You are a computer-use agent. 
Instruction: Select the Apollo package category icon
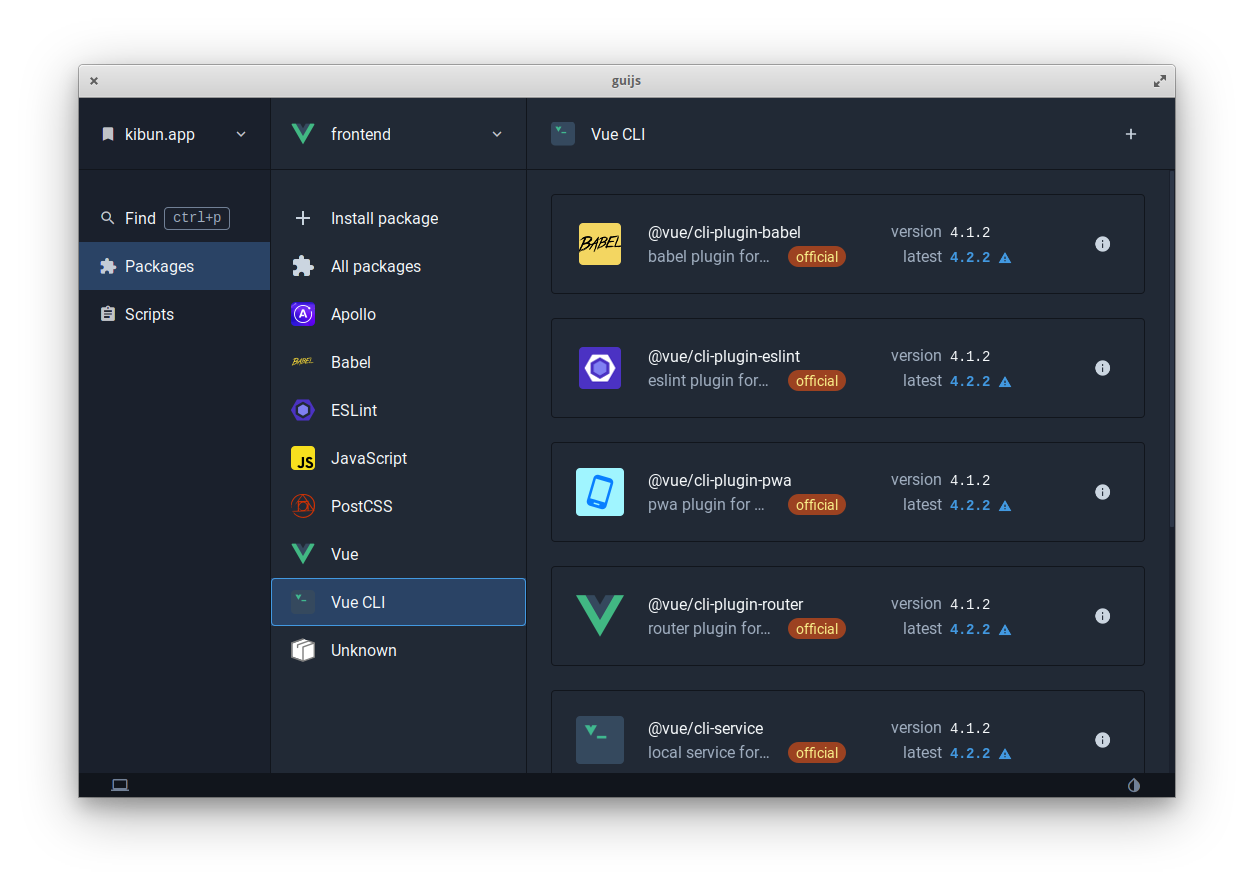(303, 314)
